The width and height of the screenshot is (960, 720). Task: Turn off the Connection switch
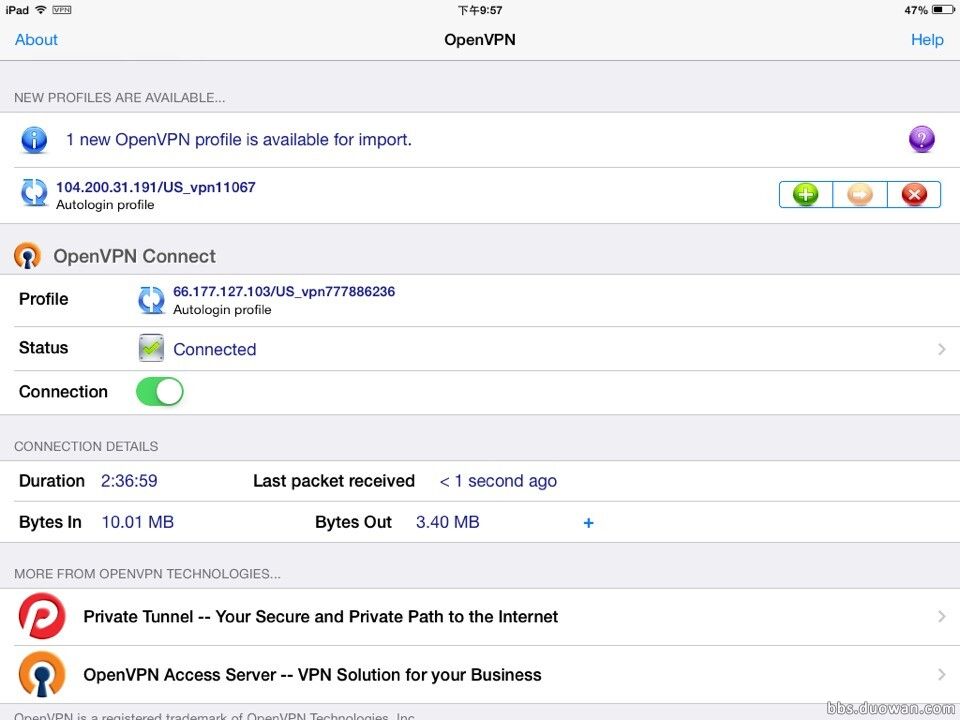160,392
